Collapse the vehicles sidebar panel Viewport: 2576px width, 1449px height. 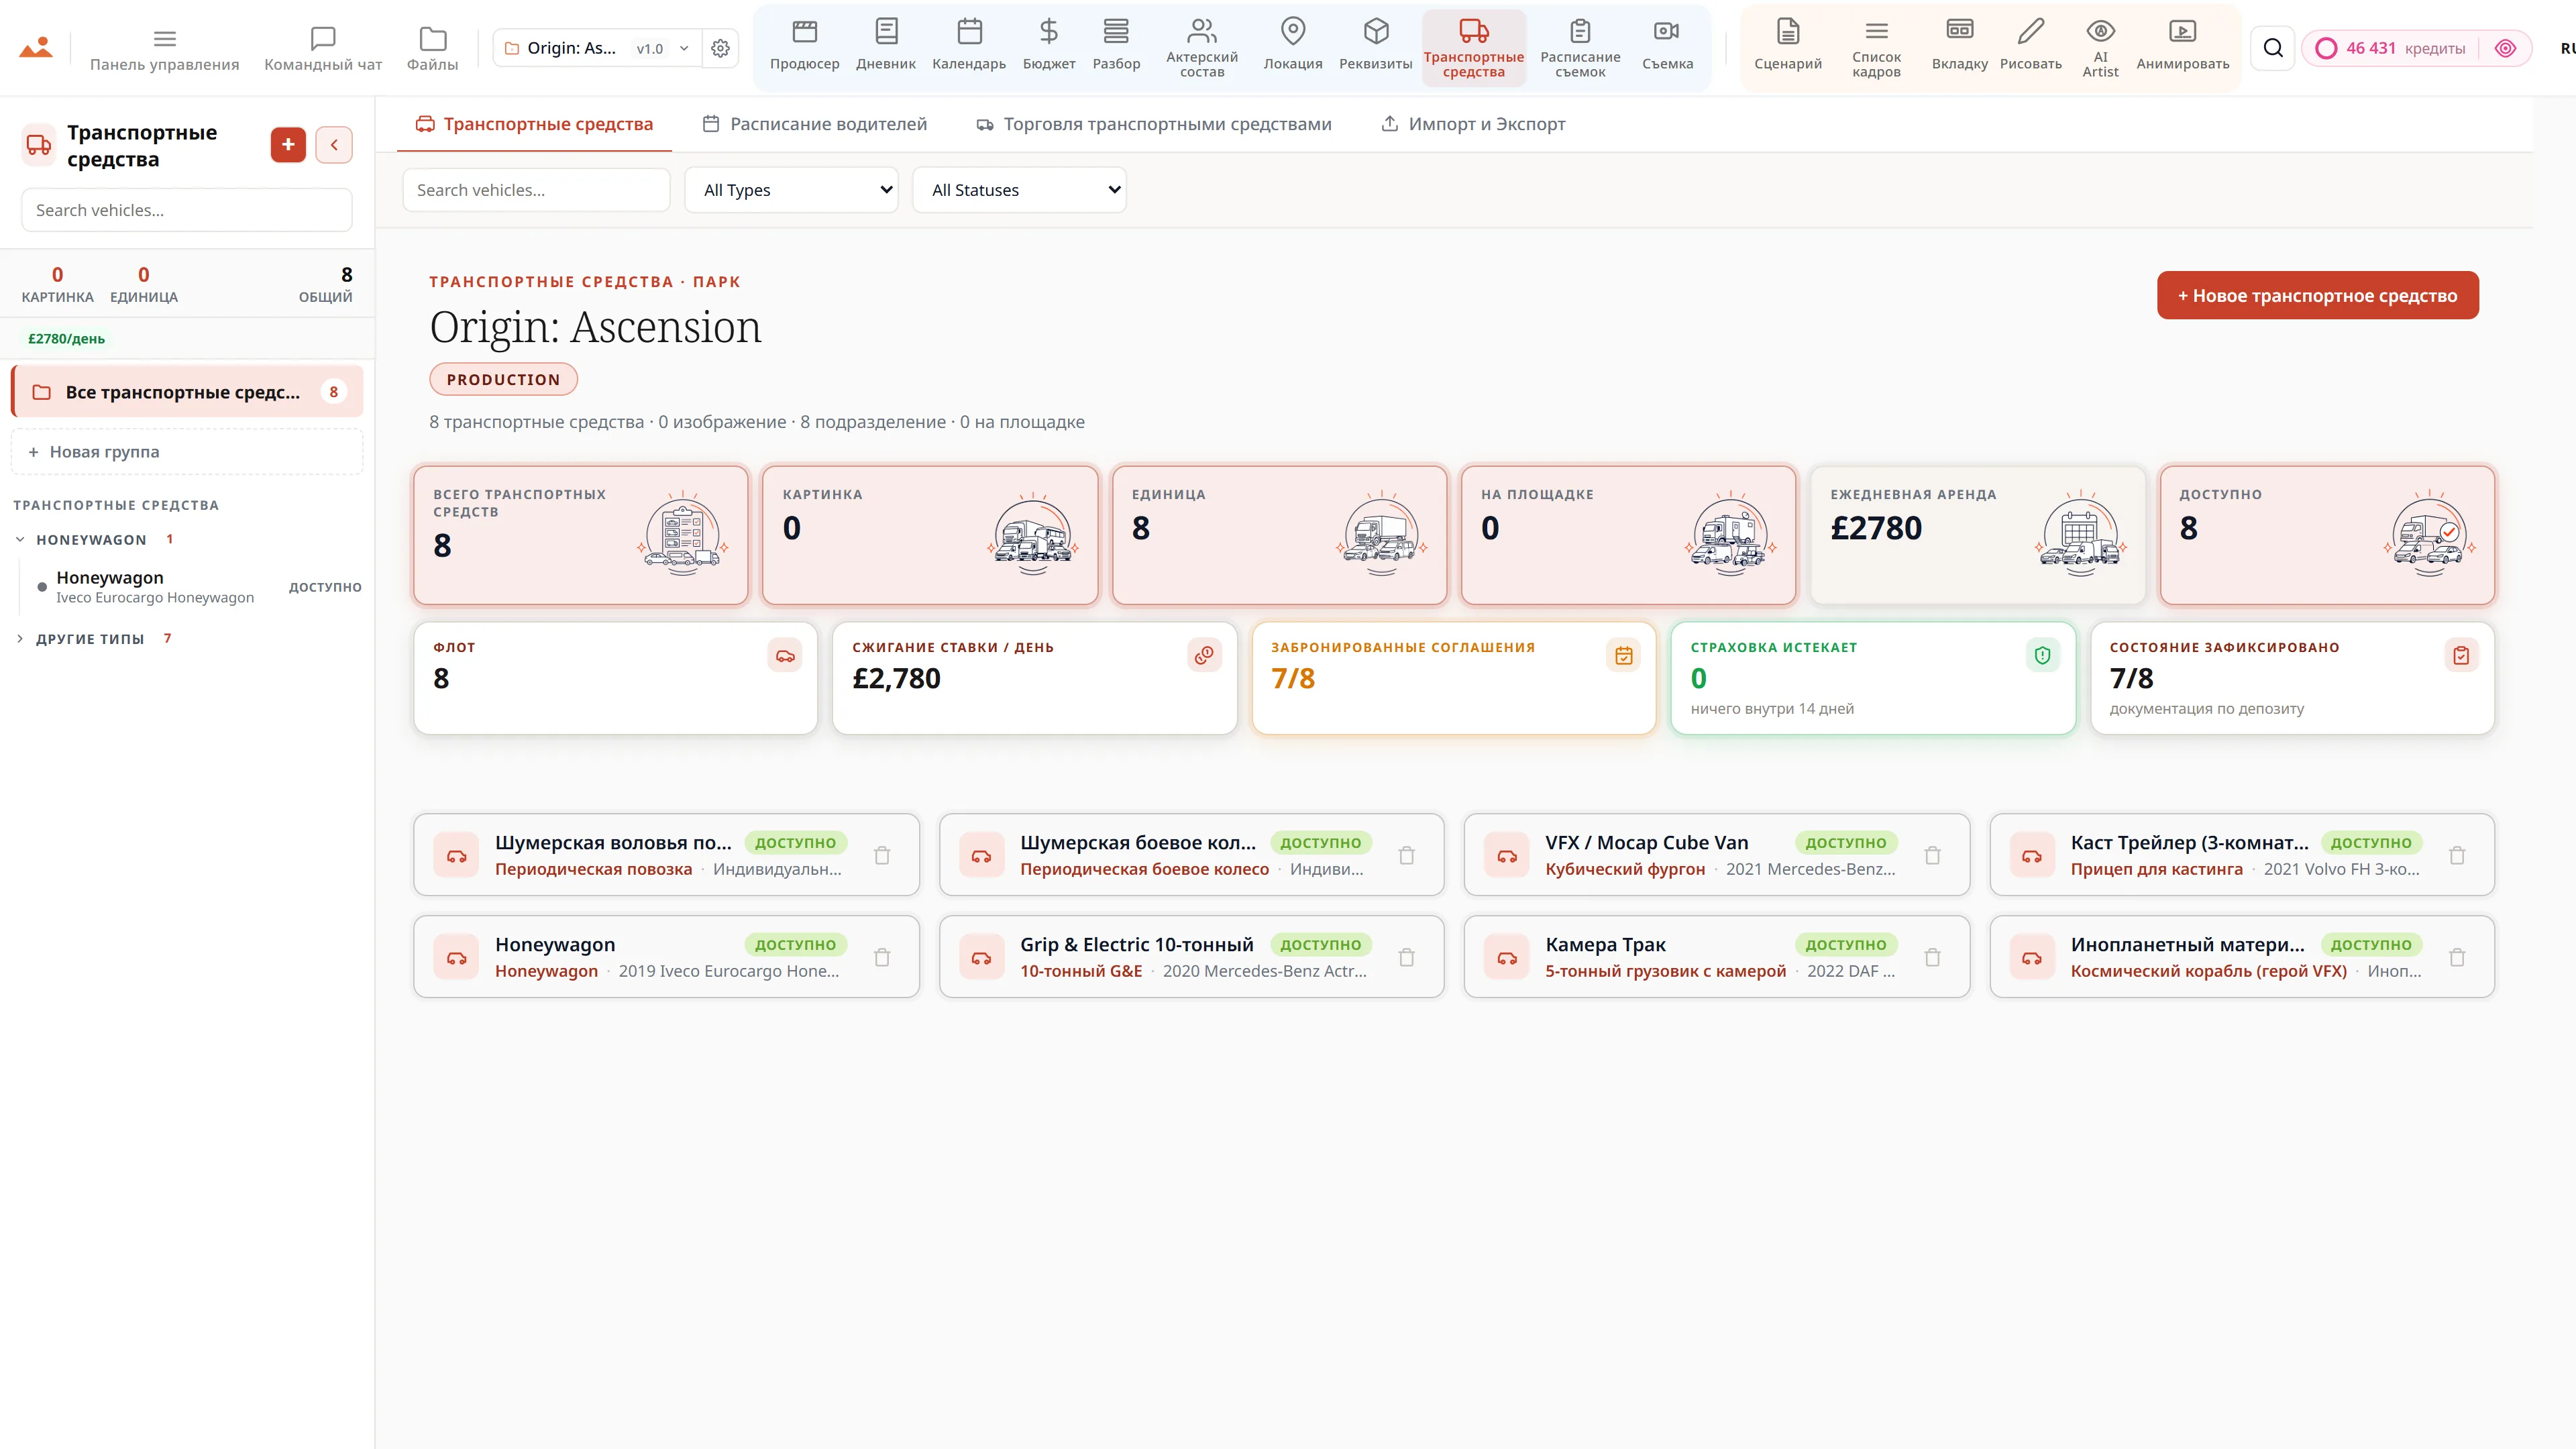click(334, 145)
